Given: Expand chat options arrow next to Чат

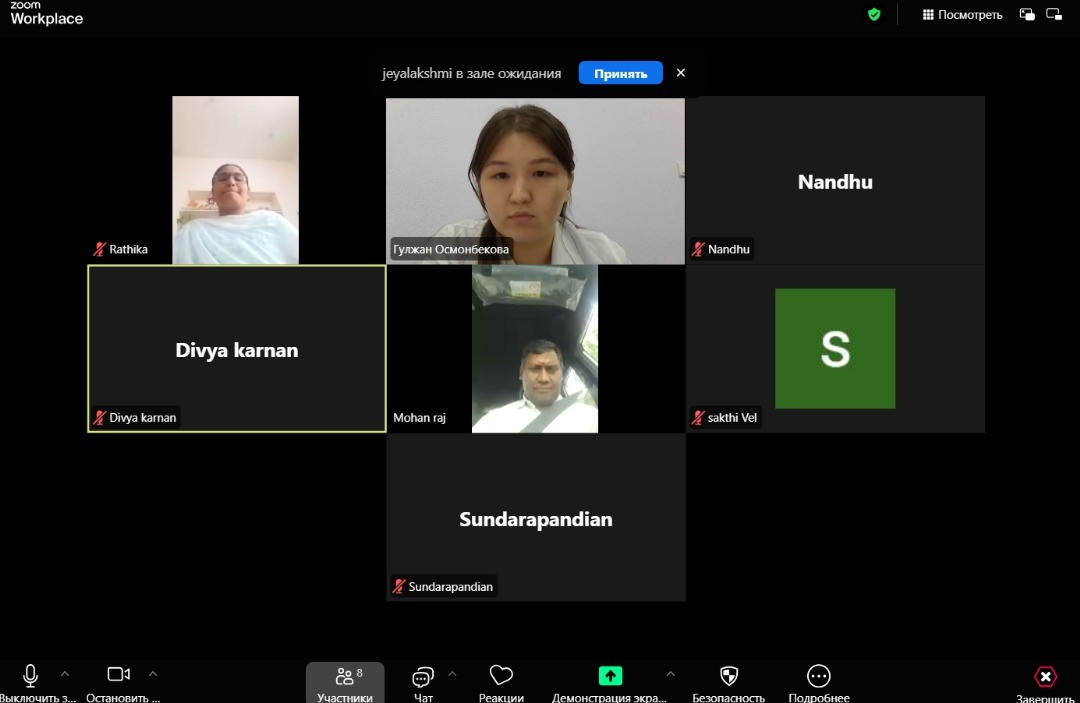Looking at the screenshot, I should 452,673.
